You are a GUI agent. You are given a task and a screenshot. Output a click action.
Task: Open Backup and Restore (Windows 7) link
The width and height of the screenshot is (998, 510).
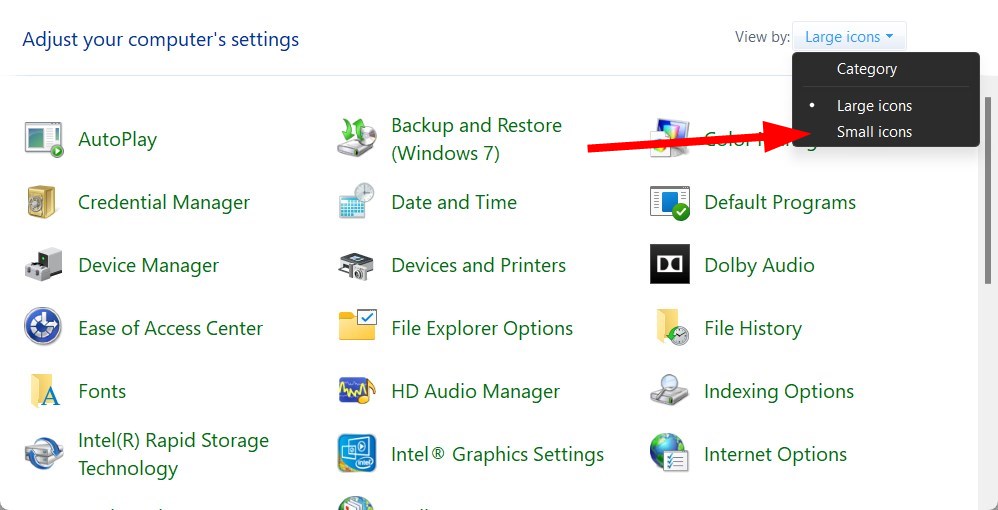tap(477, 139)
